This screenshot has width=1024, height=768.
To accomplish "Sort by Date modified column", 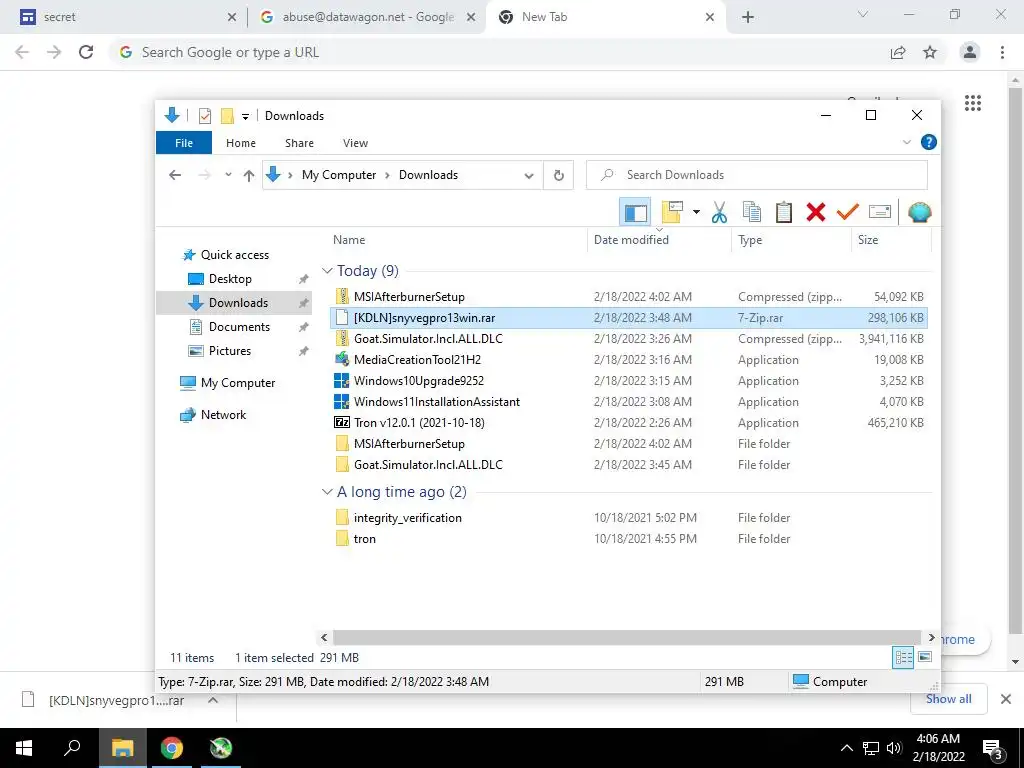I will (x=631, y=240).
